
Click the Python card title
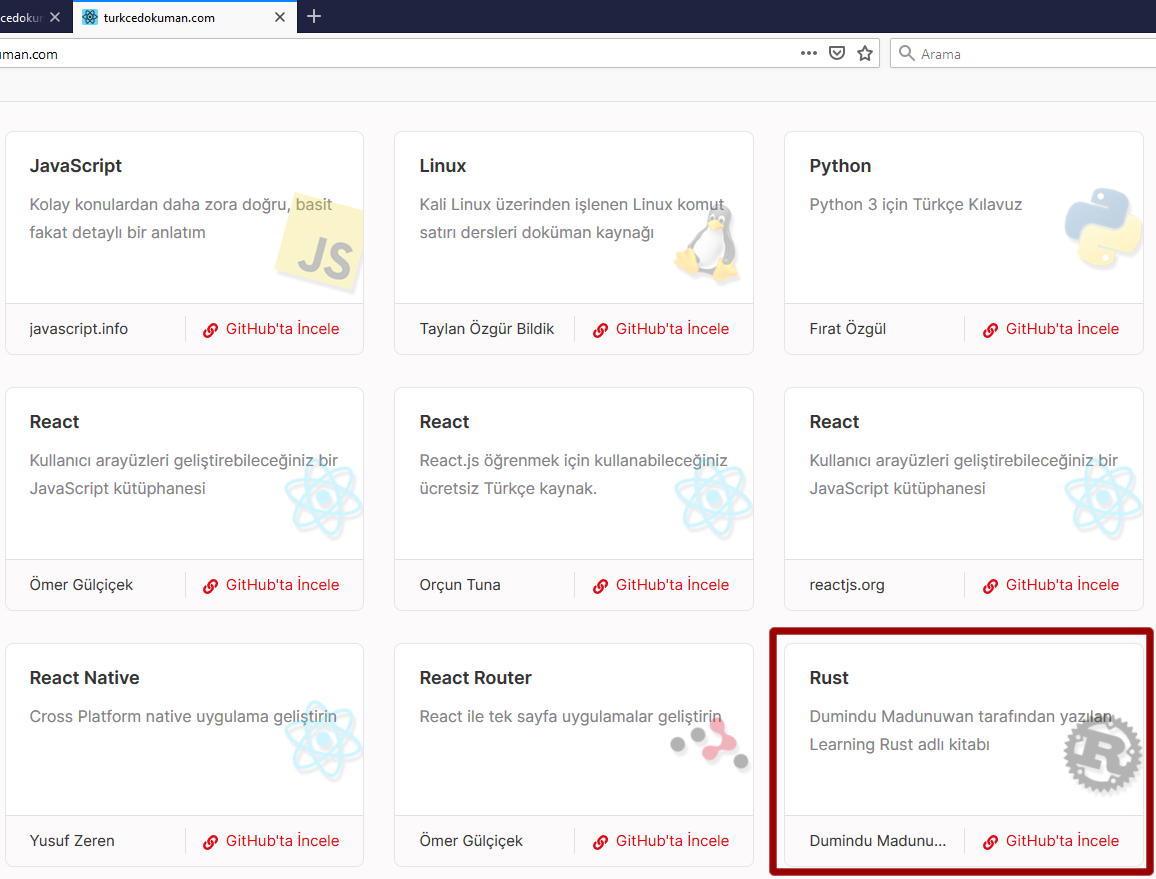point(840,166)
